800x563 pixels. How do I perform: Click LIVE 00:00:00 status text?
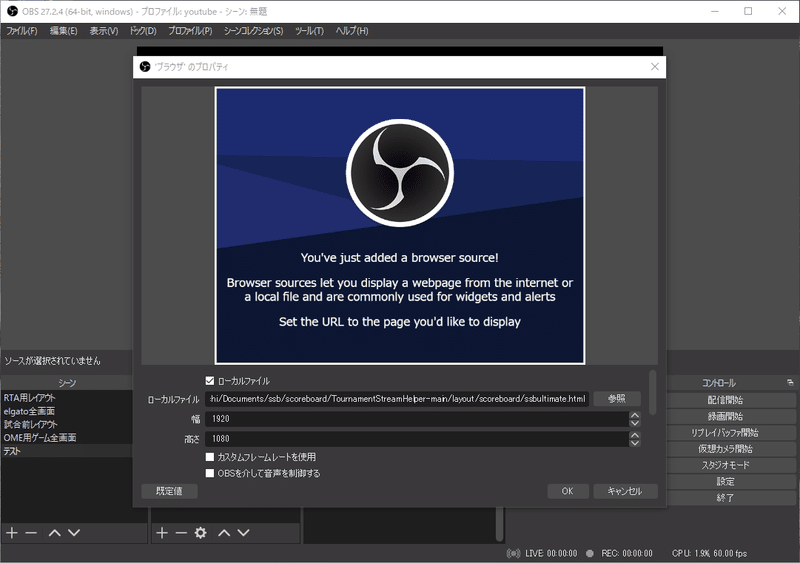tap(551, 553)
